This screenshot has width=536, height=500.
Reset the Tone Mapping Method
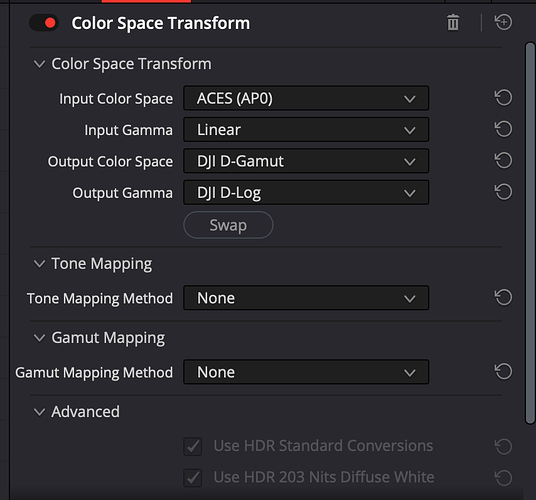point(504,297)
